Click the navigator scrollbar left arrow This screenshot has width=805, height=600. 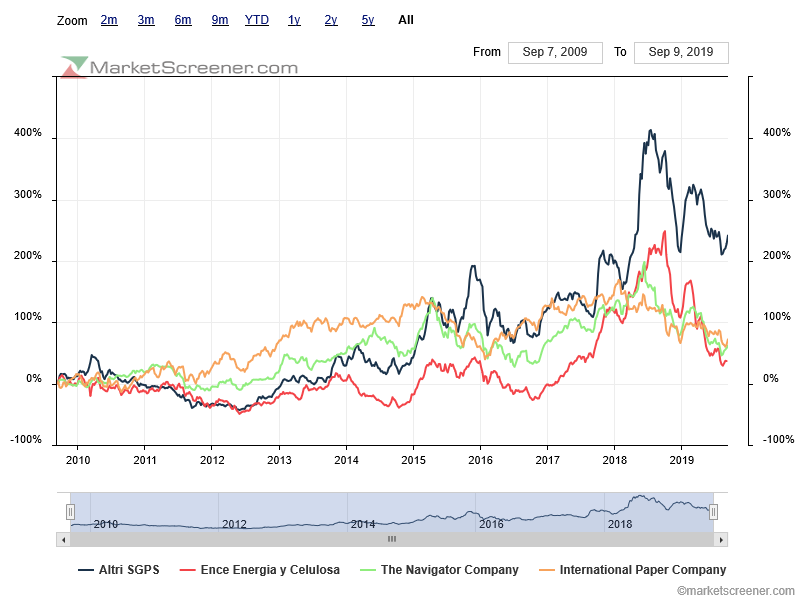[x=64, y=539]
